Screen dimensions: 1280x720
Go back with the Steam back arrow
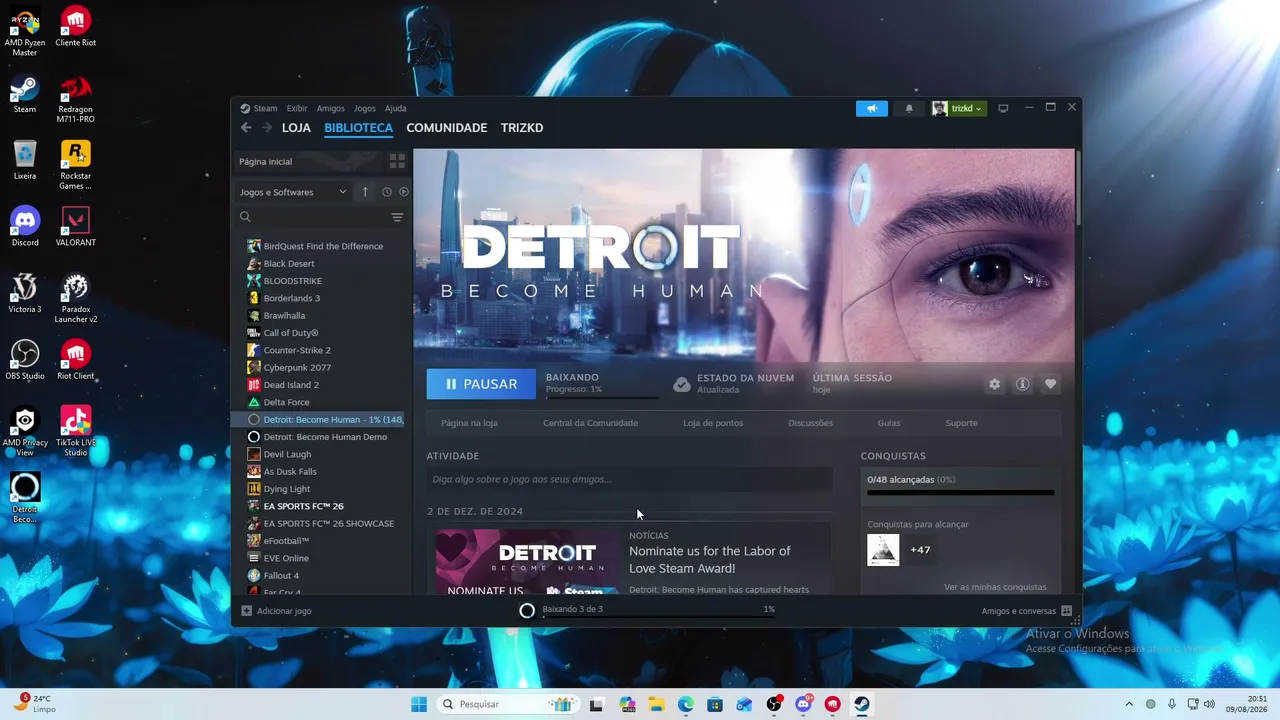click(246, 128)
